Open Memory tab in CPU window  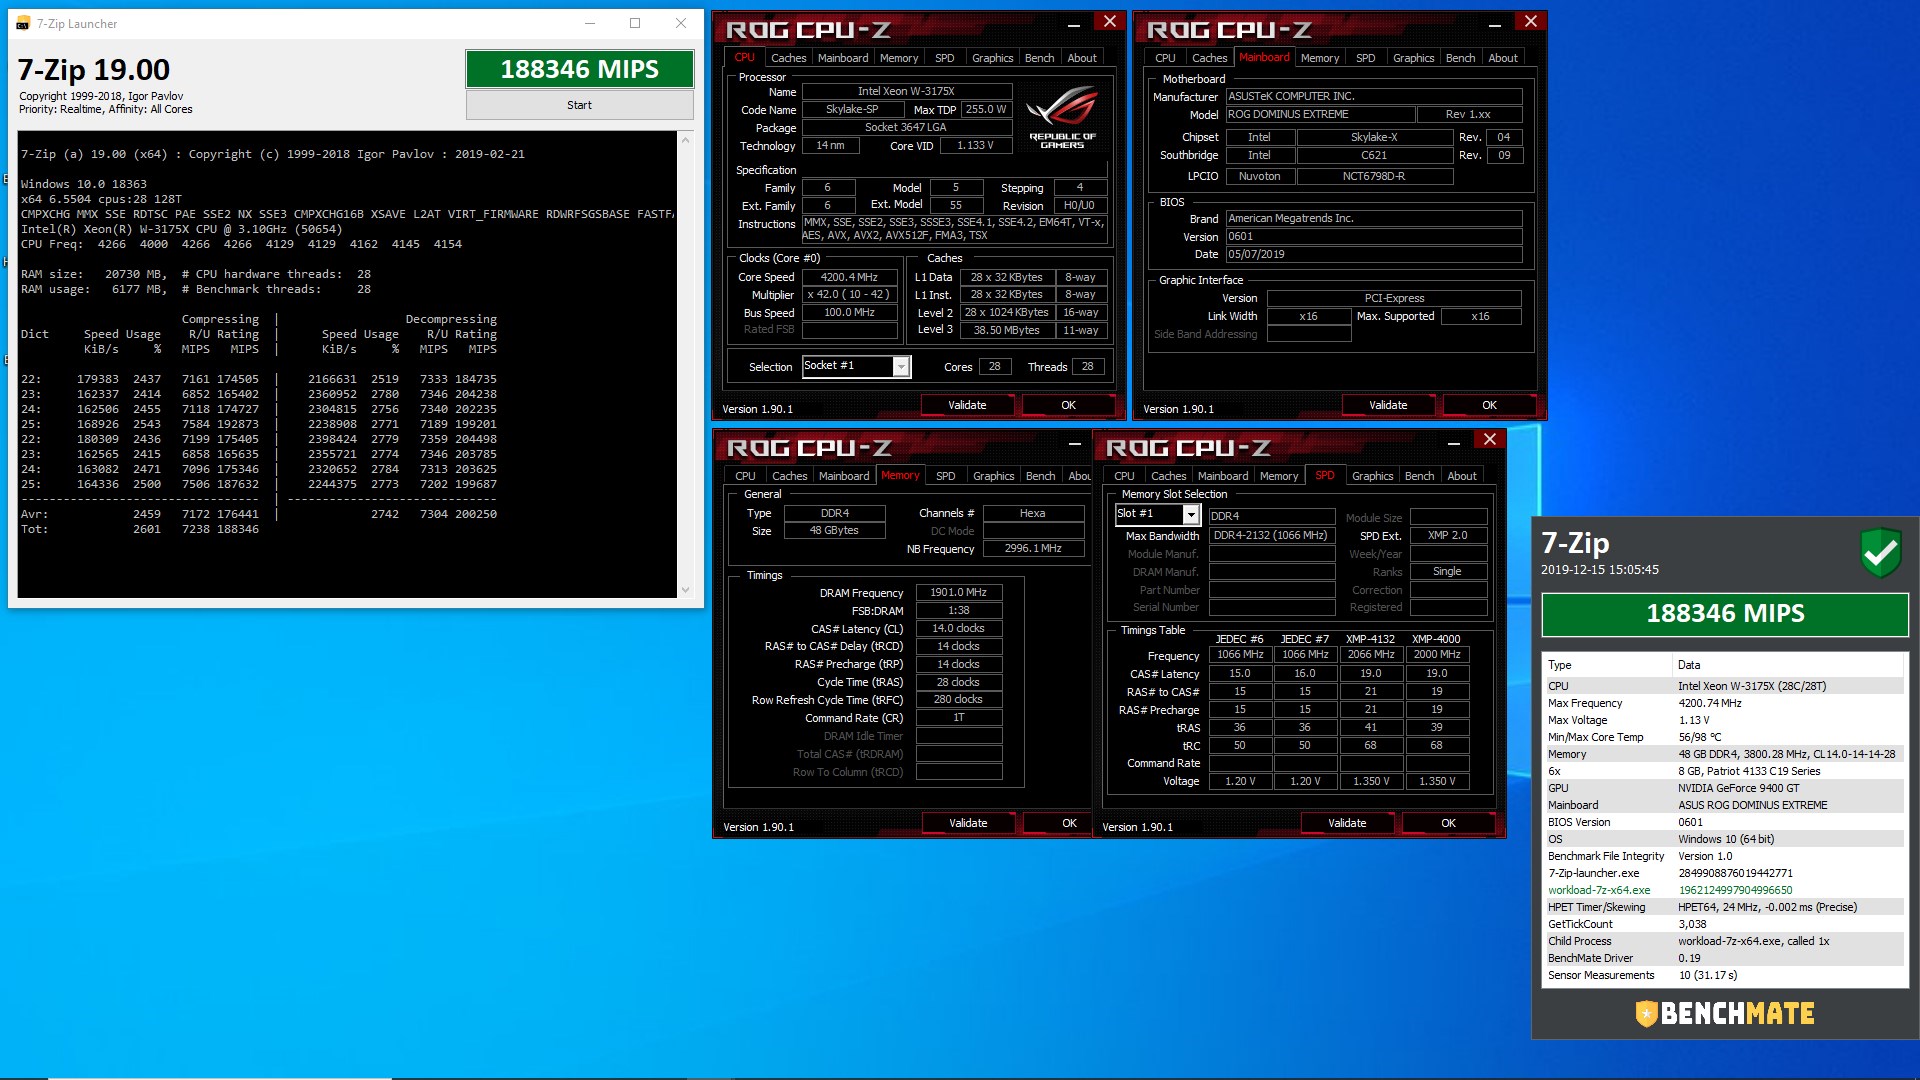tap(899, 58)
